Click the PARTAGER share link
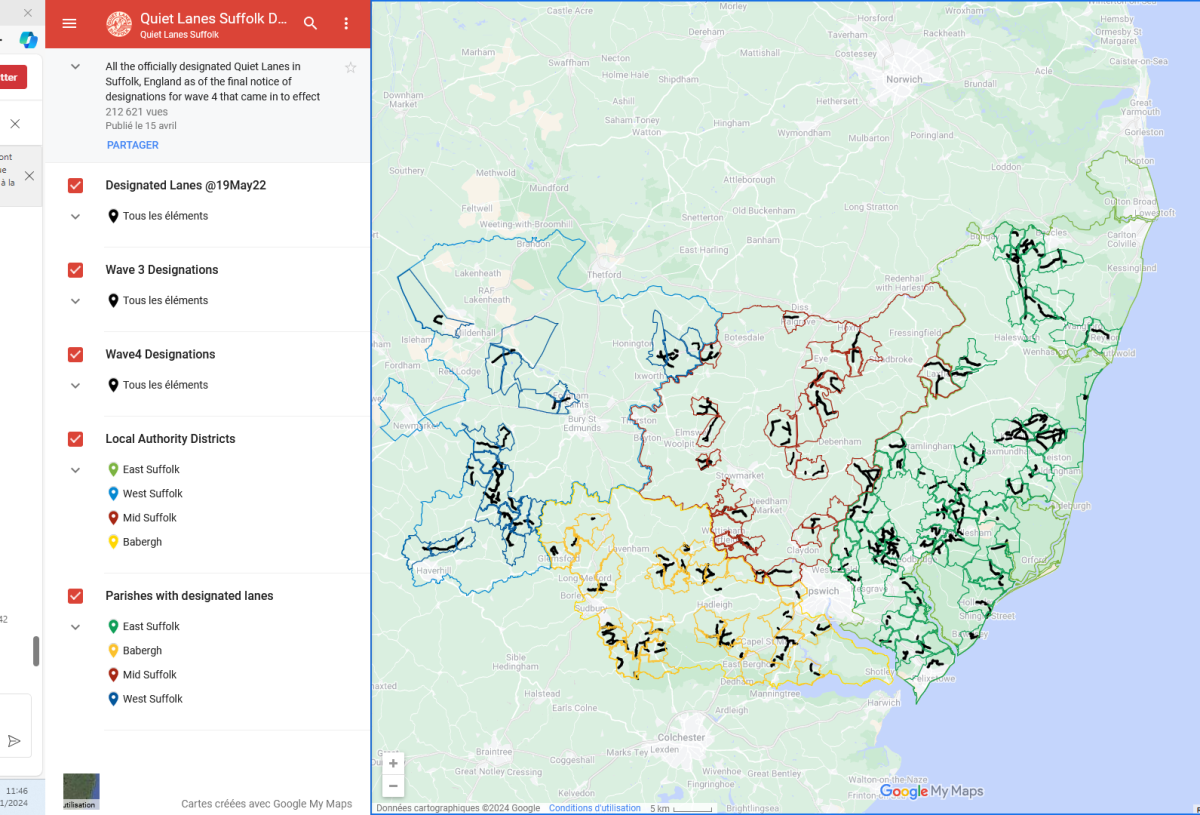This screenshot has height=815, width=1200. pos(132,145)
